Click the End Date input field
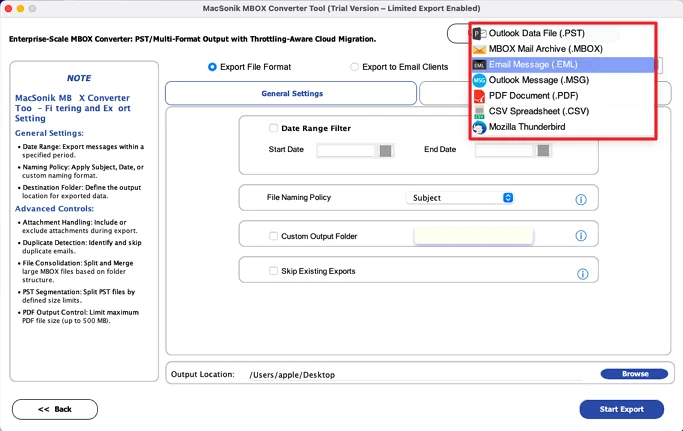The image size is (683, 431). 504,150
